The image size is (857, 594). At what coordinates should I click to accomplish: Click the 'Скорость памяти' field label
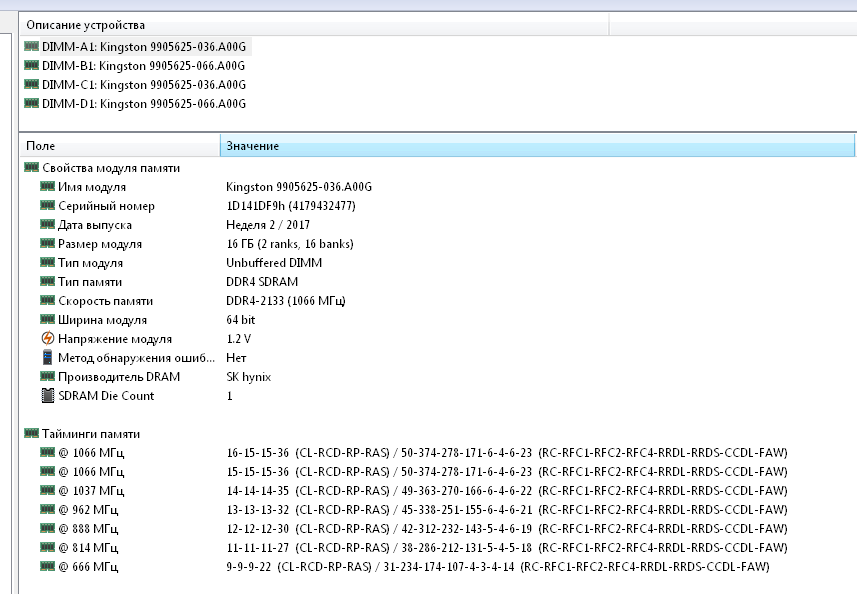click(x=105, y=301)
